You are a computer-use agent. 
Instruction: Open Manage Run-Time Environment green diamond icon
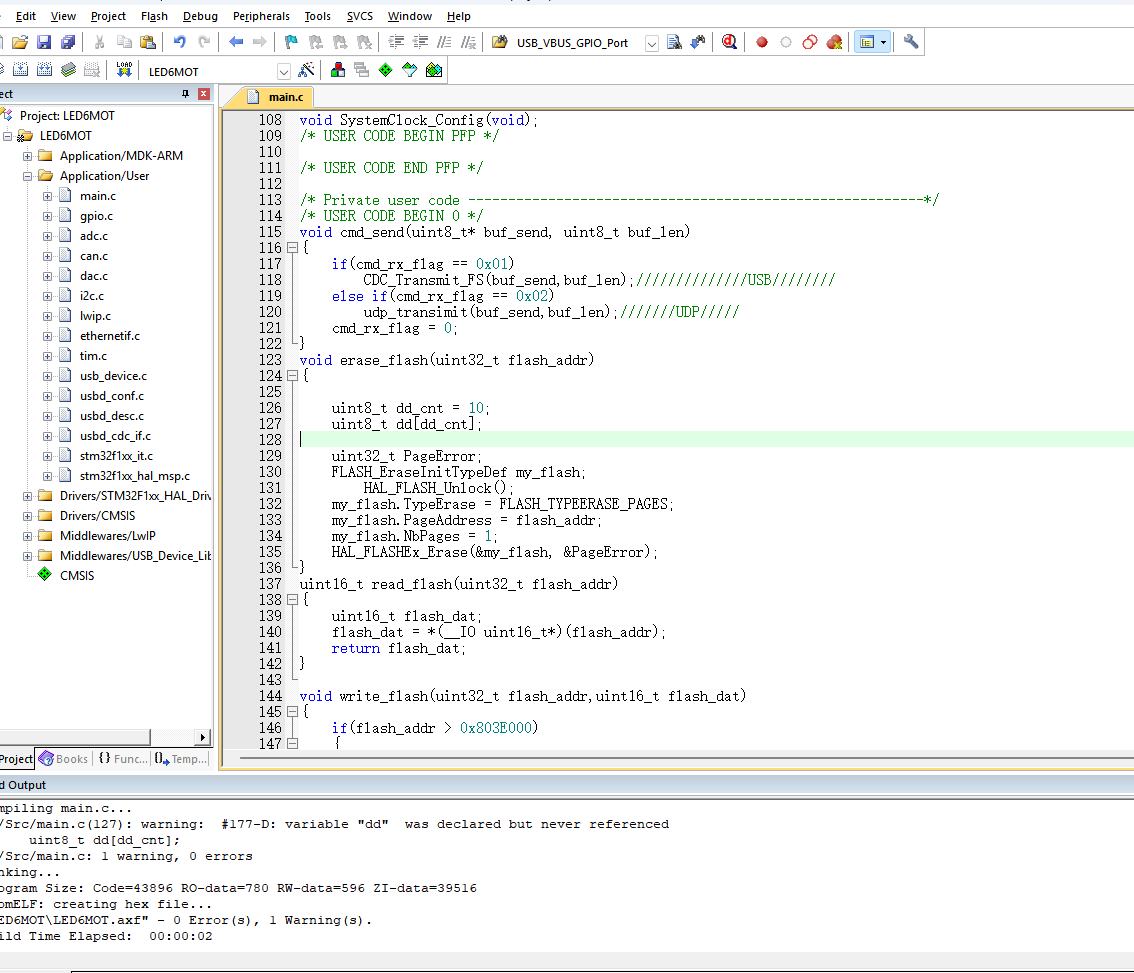click(385, 70)
